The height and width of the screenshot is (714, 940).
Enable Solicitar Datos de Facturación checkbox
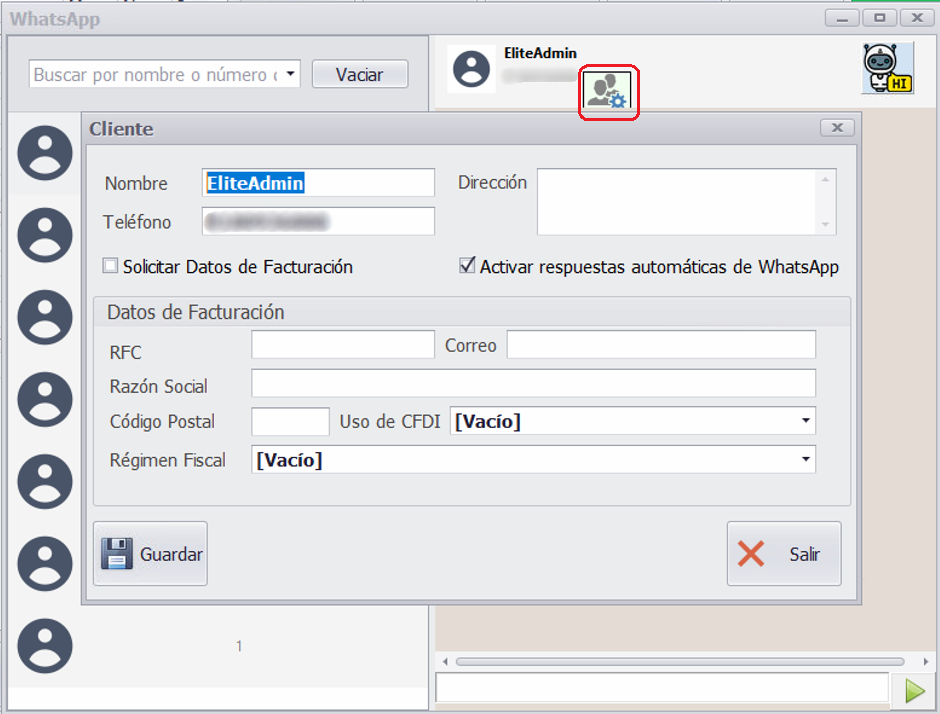click(x=111, y=267)
